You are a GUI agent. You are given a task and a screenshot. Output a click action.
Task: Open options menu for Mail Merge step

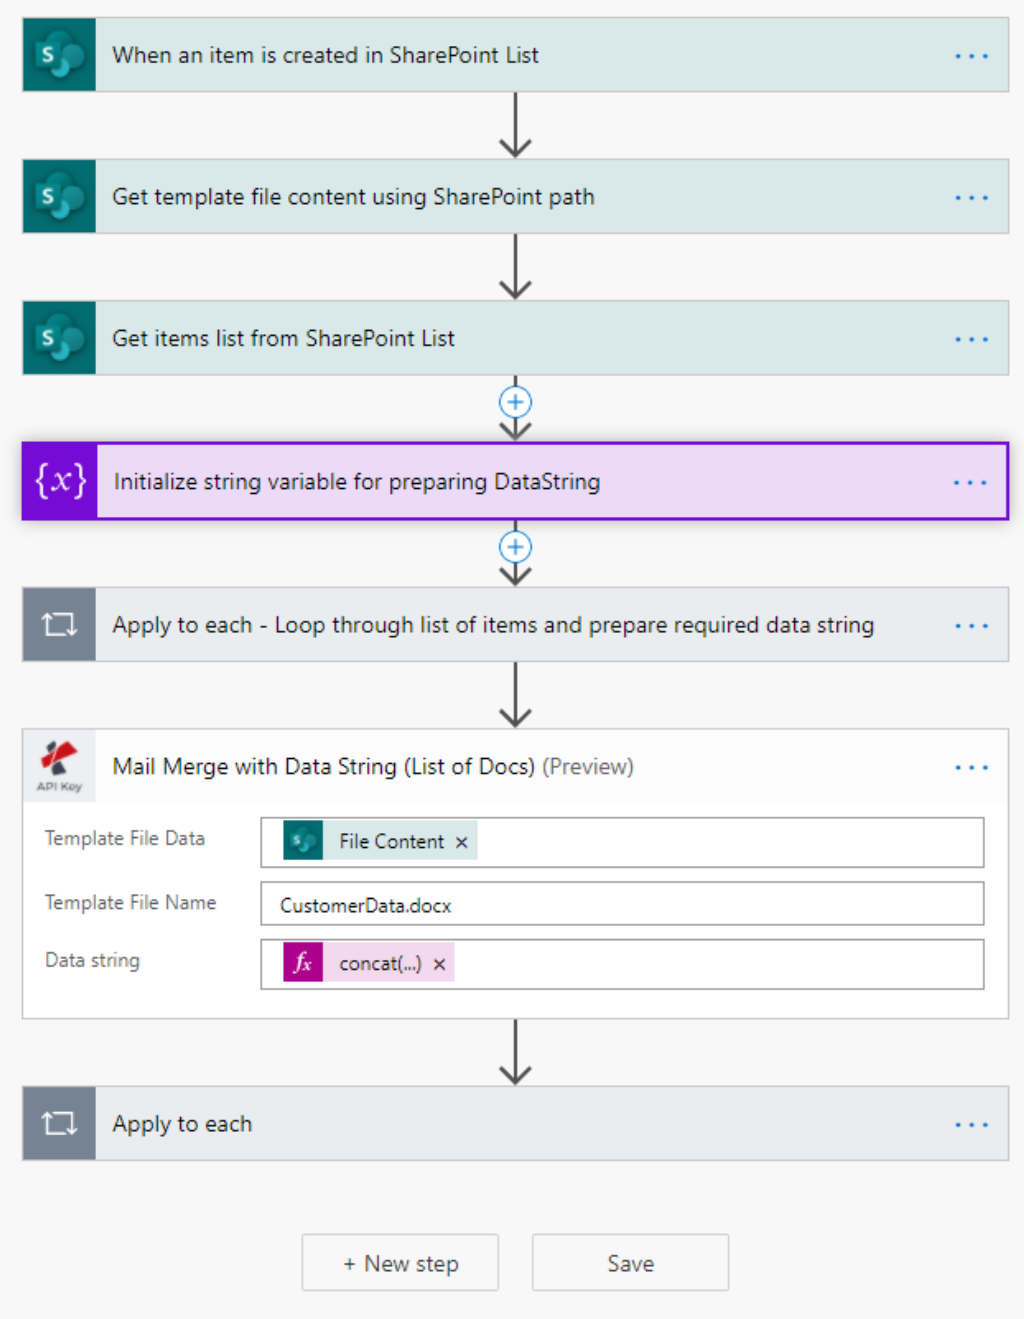click(x=971, y=767)
